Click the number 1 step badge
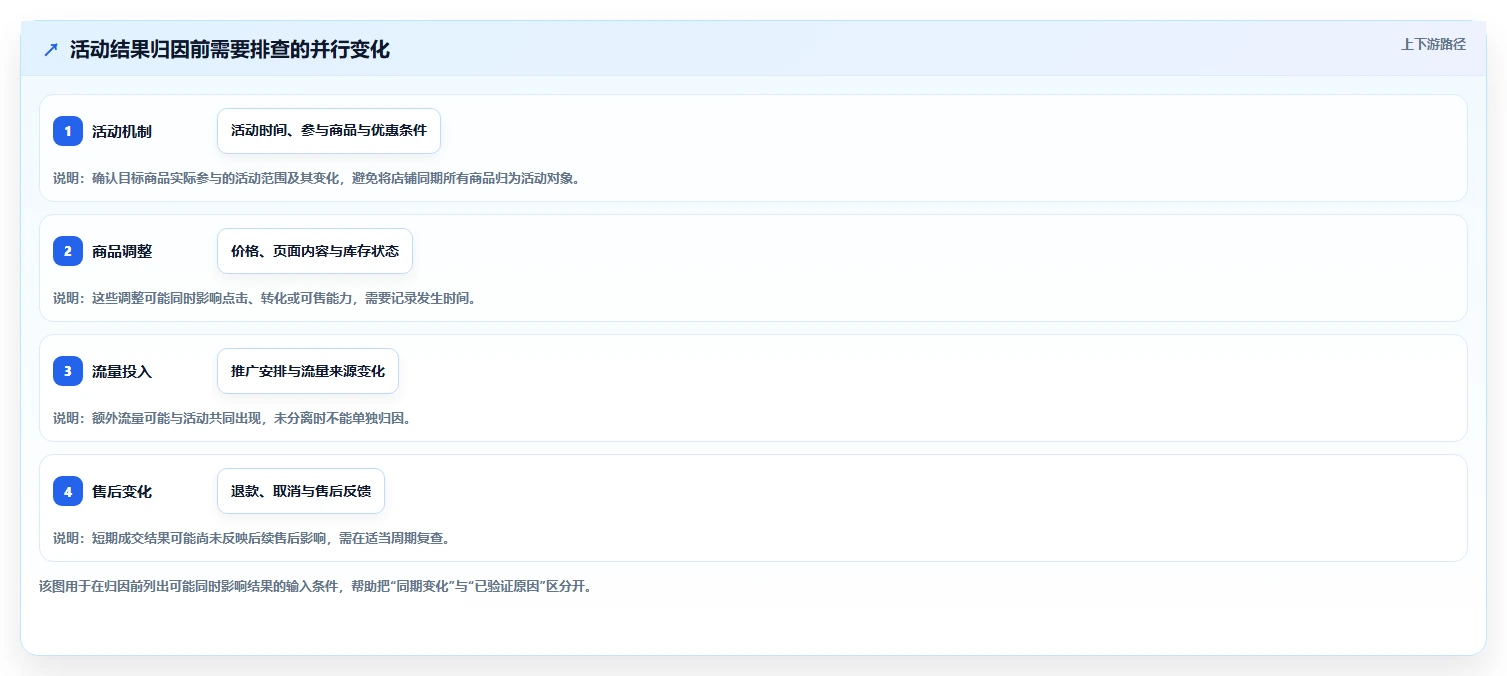Image resolution: width=1507 pixels, height=676 pixels. [x=68, y=131]
